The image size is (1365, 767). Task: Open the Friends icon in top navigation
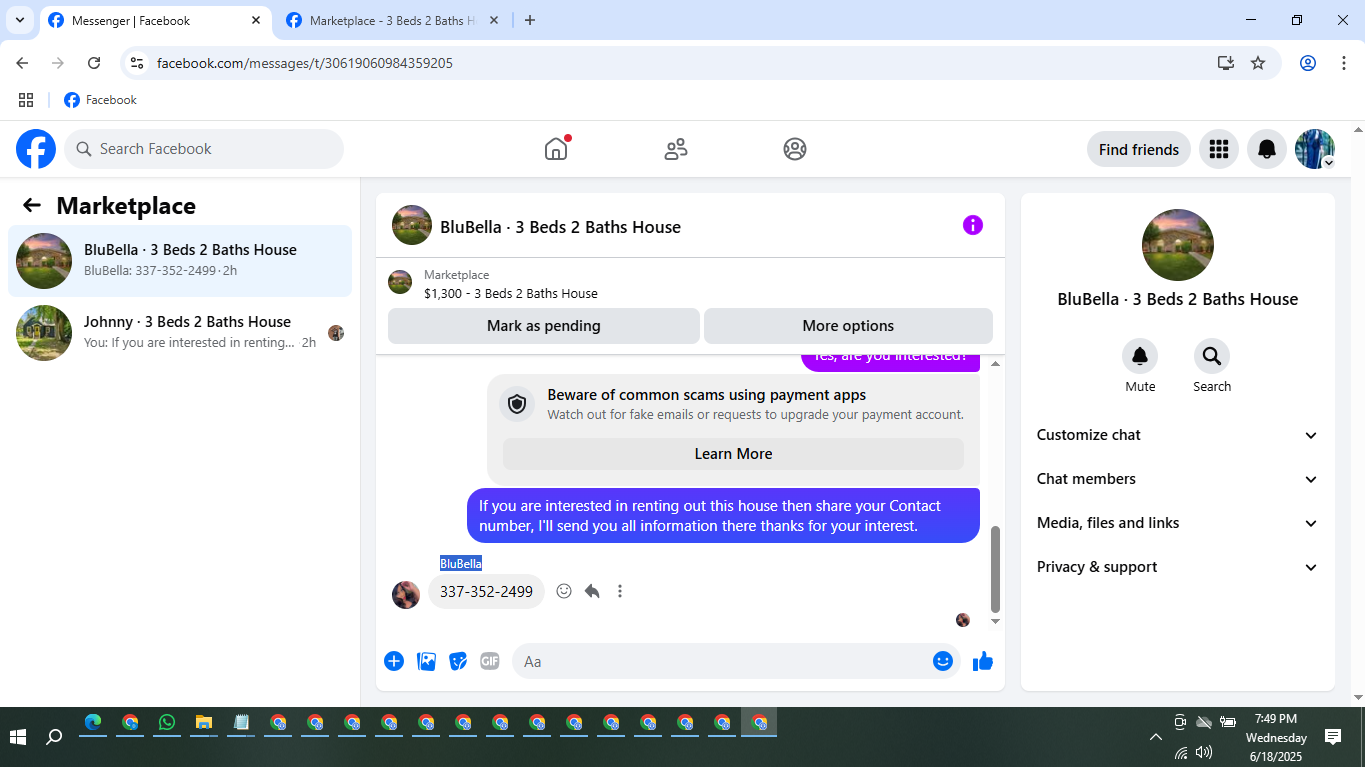[x=676, y=149]
